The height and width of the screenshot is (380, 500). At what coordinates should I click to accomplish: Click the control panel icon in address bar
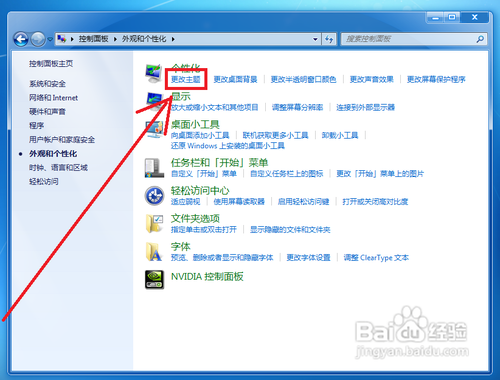pyautogui.click(x=61, y=39)
